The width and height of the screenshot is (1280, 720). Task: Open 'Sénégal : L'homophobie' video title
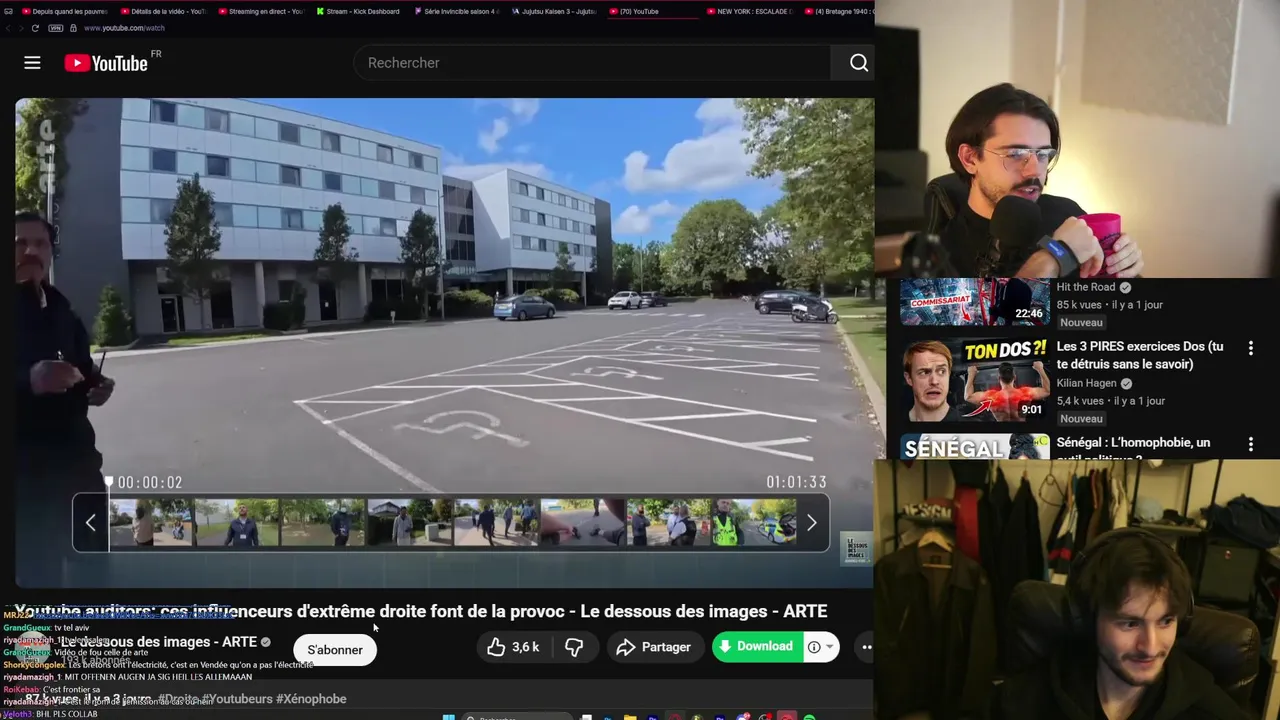(x=1133, y=449)
